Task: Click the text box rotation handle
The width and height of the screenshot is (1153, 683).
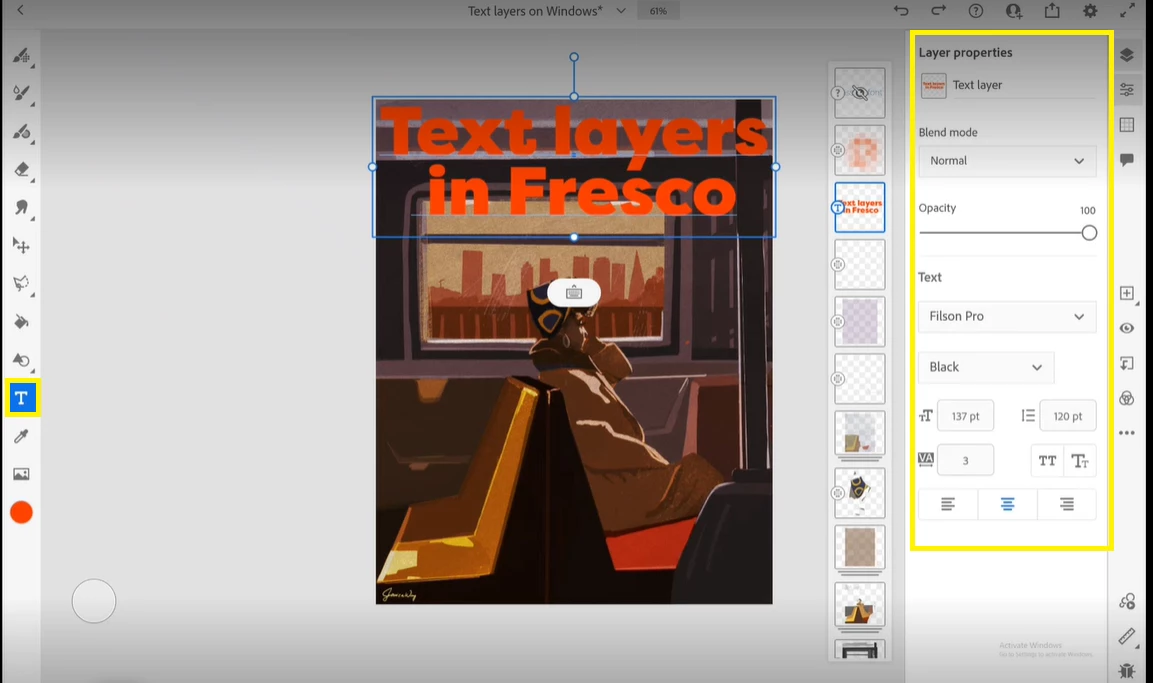Action: pyautogui.click(x=574, y=57)
